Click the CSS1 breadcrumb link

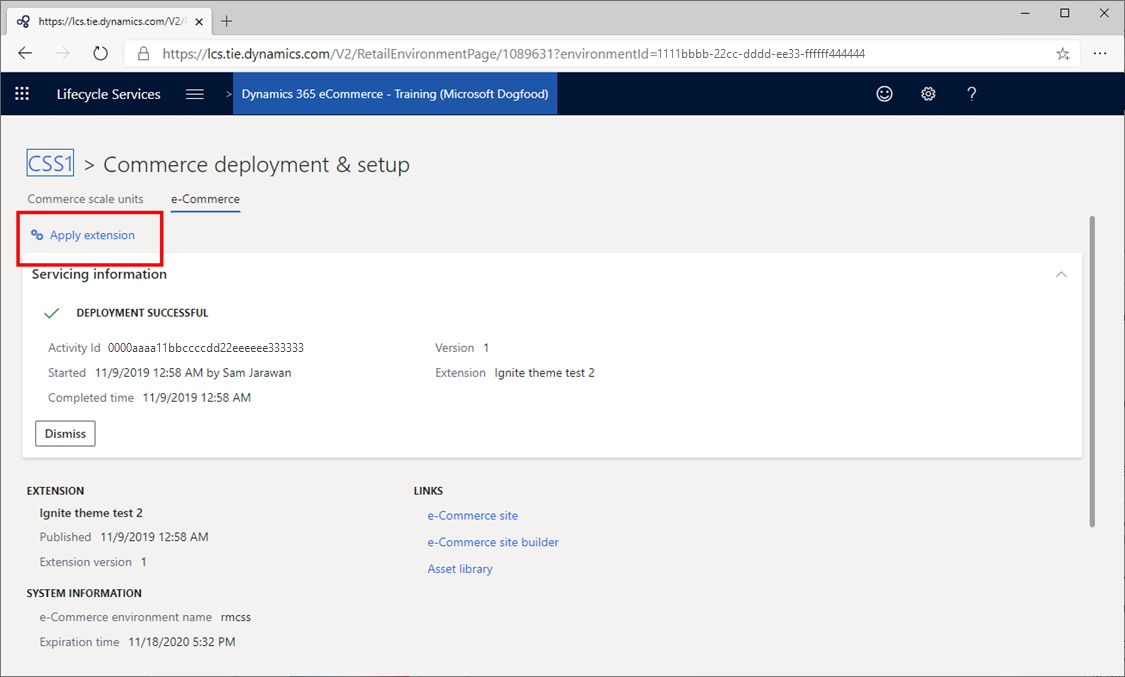click(50, 162)
